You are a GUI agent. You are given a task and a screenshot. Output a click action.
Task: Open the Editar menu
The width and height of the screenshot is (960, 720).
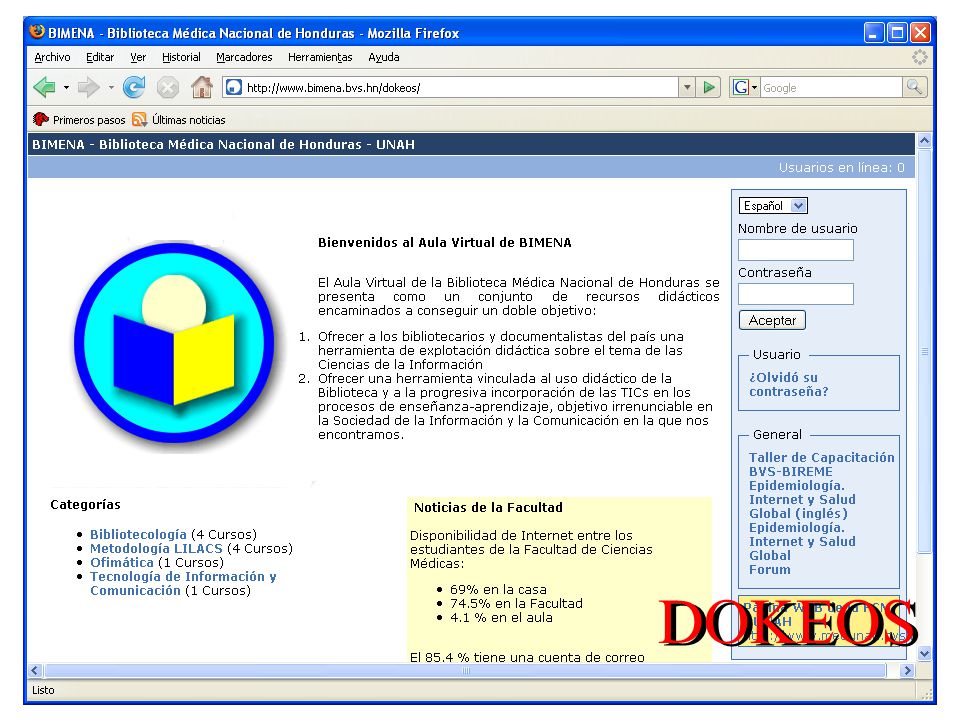[x=100, y=57]
